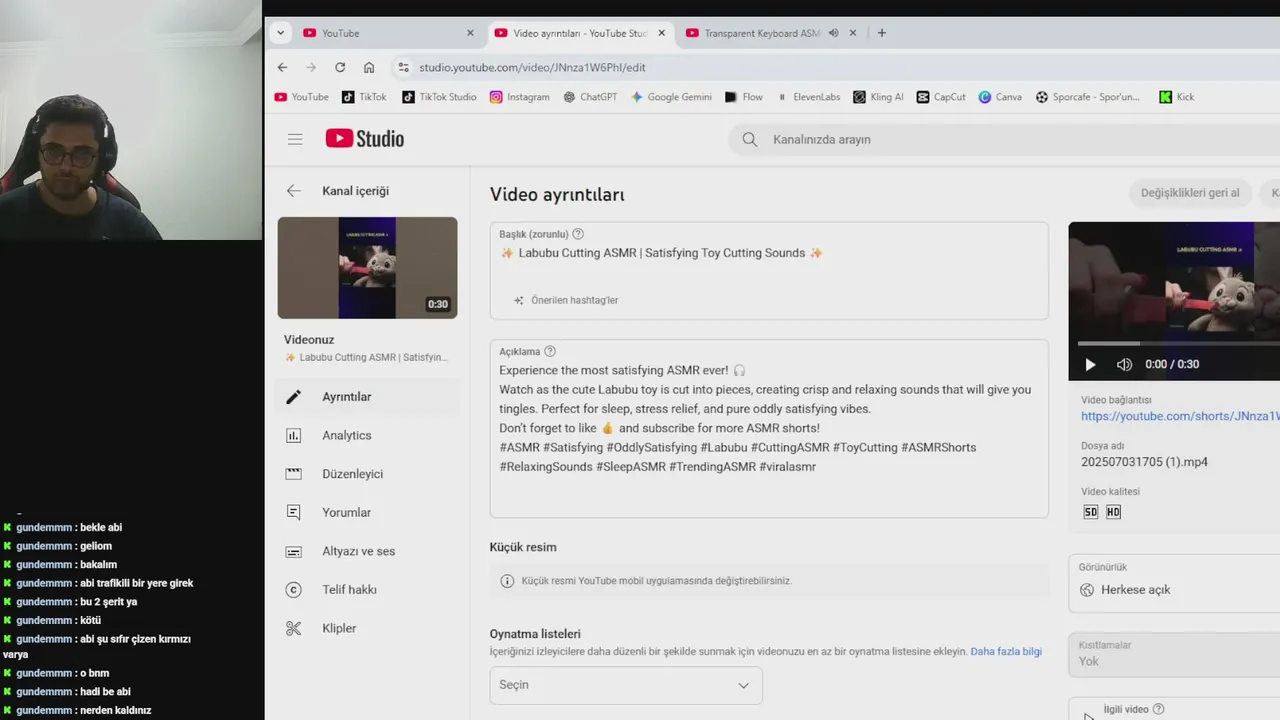Open Altyazı ve ses subtitle icon

[293, 551]
